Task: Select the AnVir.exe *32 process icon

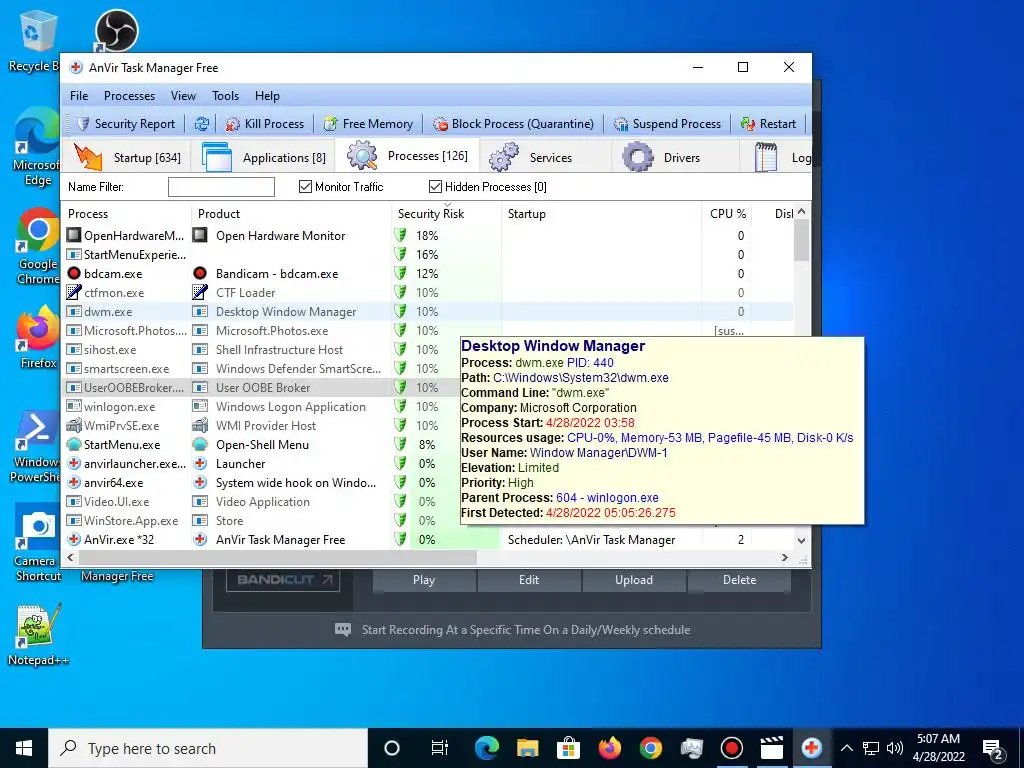Action: coord(74,539)
